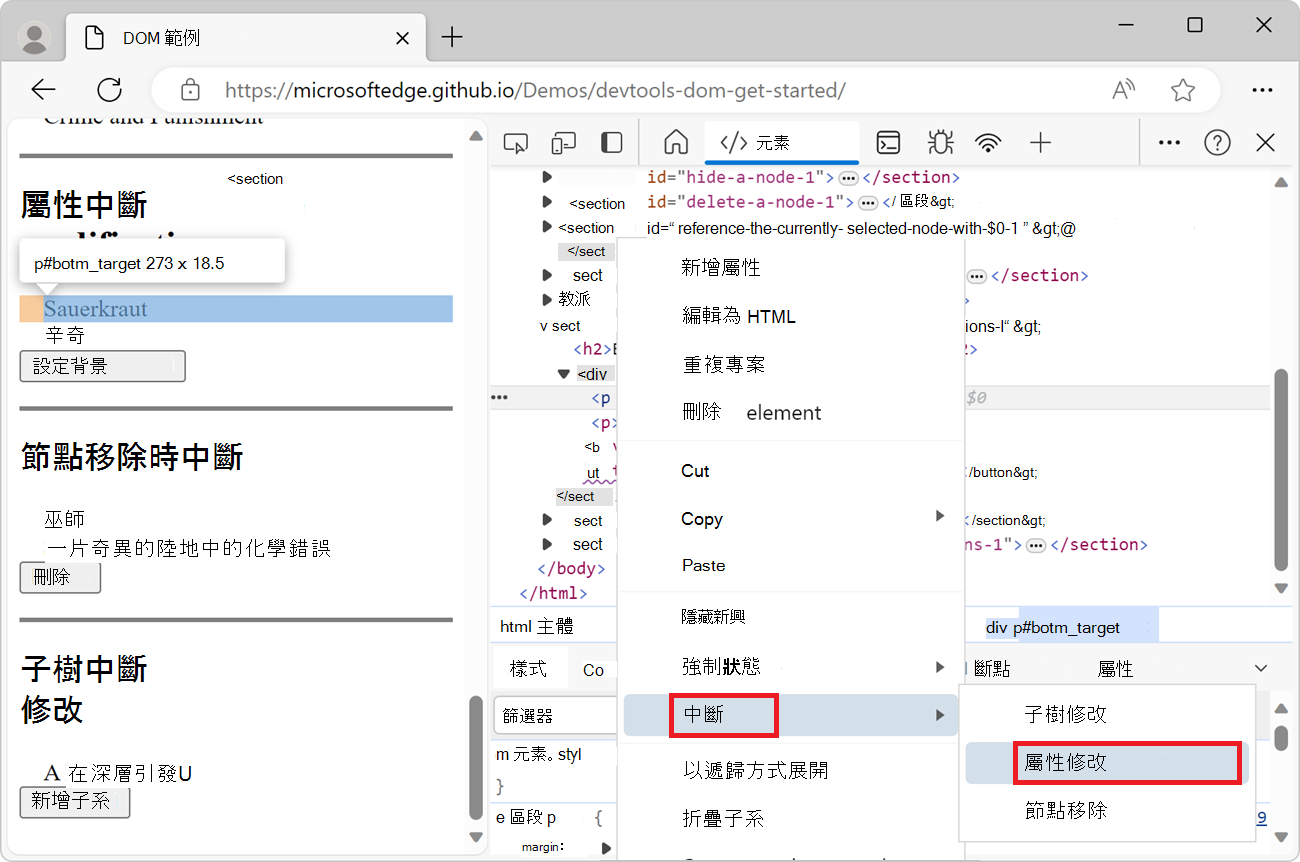The height and width of the screenshot is (862, 1300).
Task: Open DevTools customize ellipsis menu
Action: point(1169,143)
